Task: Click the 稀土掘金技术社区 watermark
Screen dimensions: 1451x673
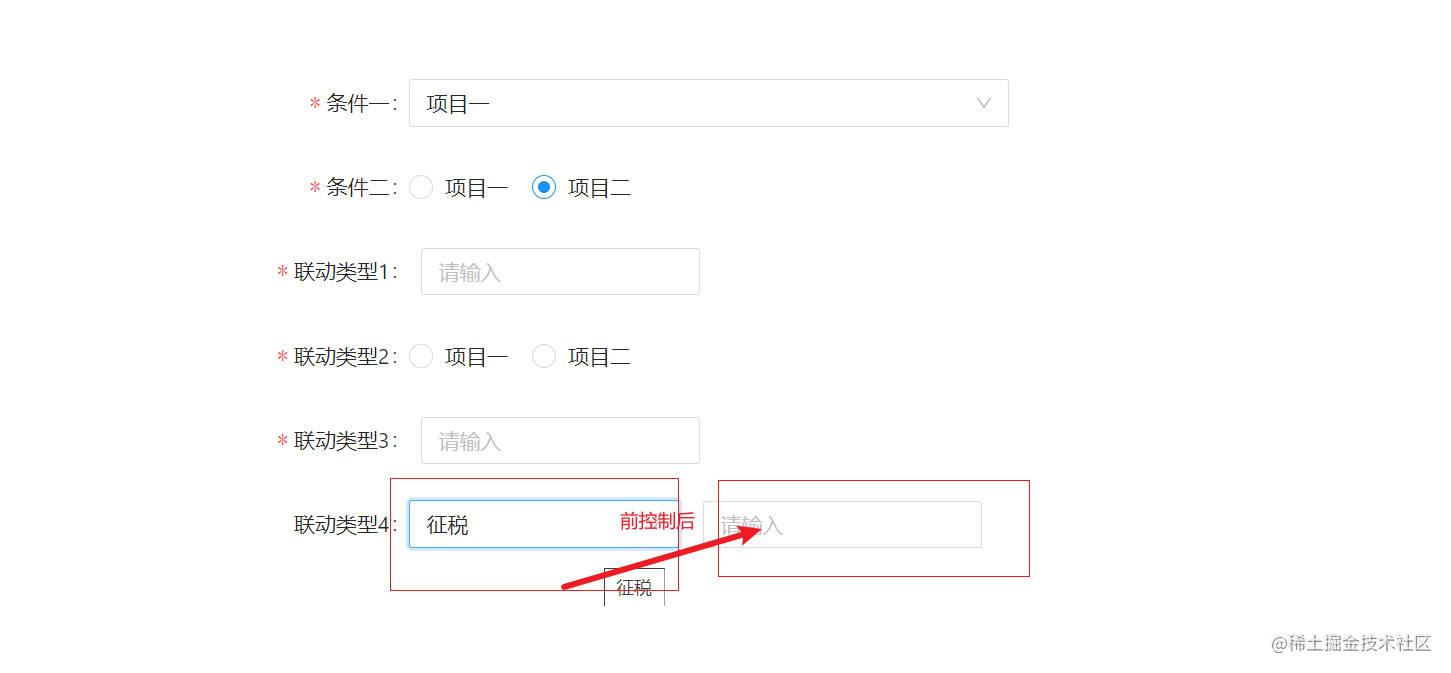Action: [x=1349, y=645]
